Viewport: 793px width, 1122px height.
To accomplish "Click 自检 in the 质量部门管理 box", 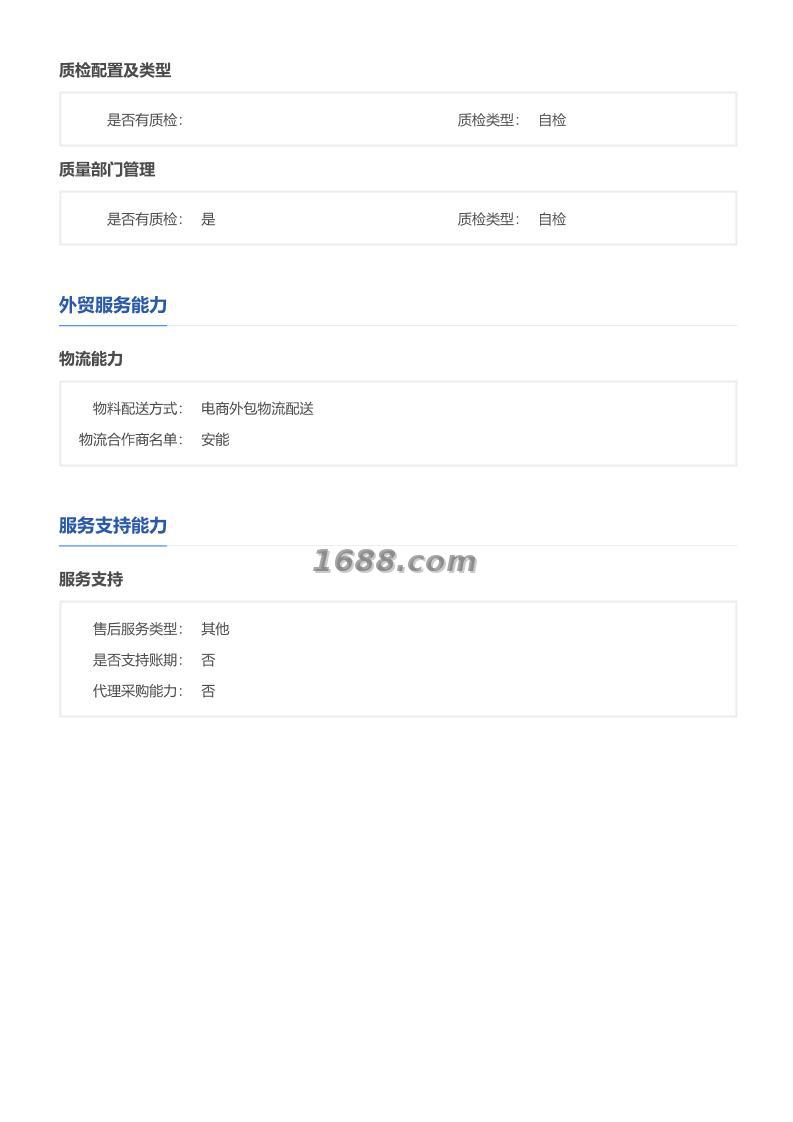I will (552, 219).
